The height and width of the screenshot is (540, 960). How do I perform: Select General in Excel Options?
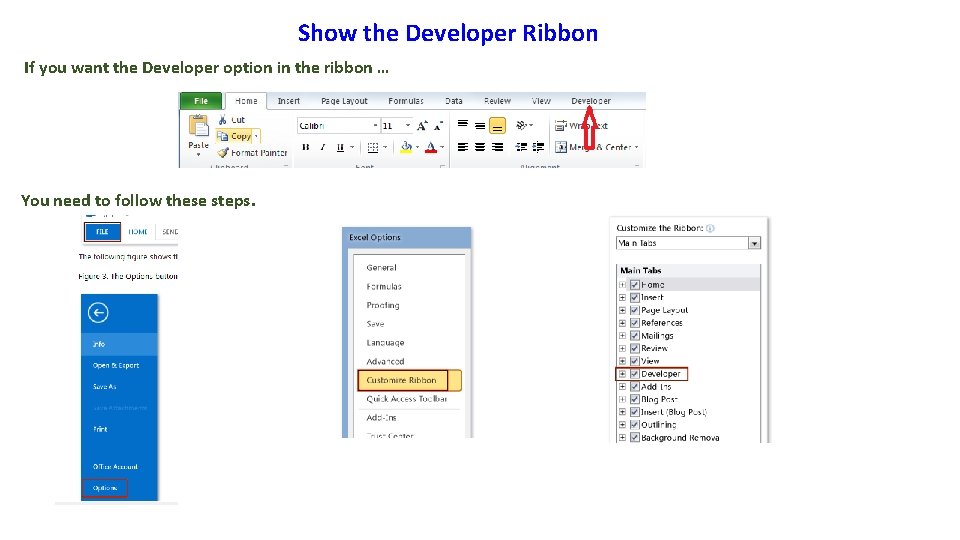[381, 268]
